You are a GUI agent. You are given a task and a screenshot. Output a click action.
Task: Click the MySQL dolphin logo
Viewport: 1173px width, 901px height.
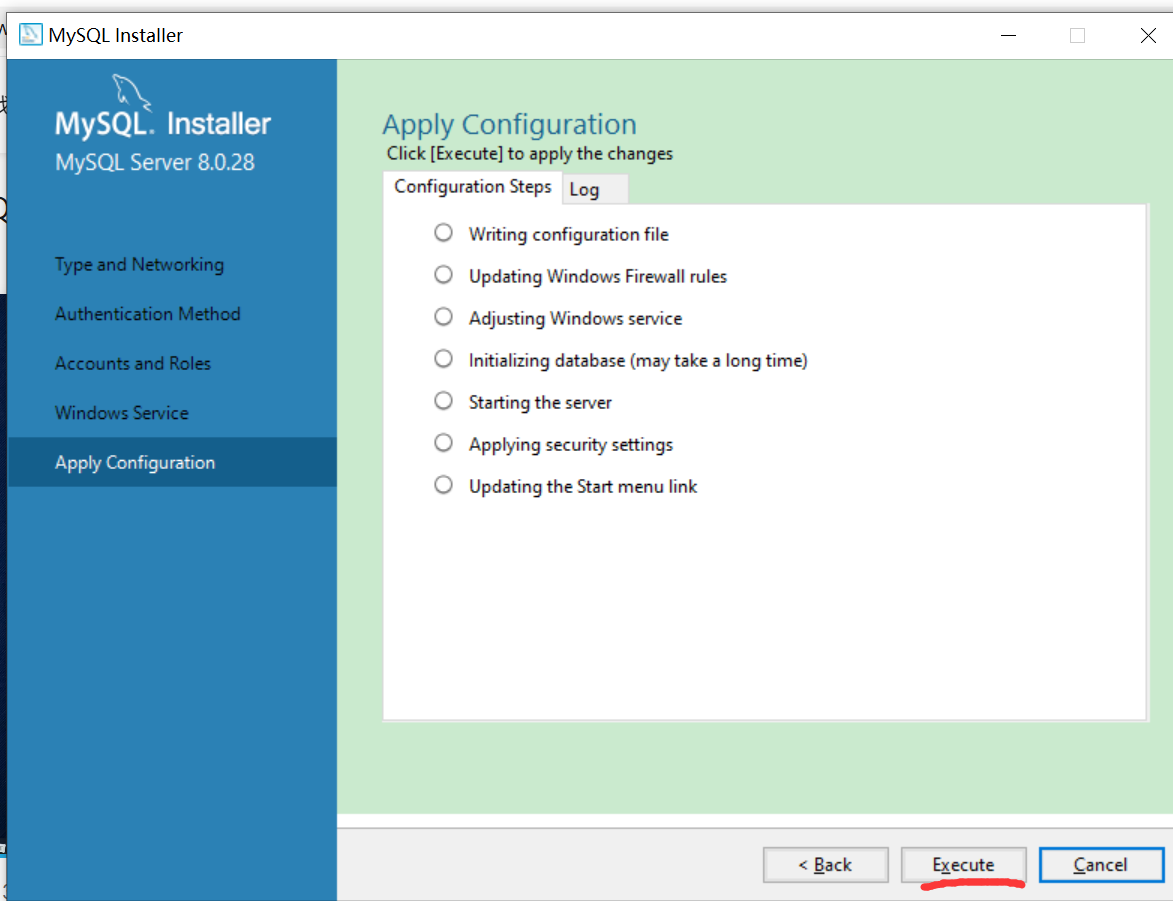(132, 91)
